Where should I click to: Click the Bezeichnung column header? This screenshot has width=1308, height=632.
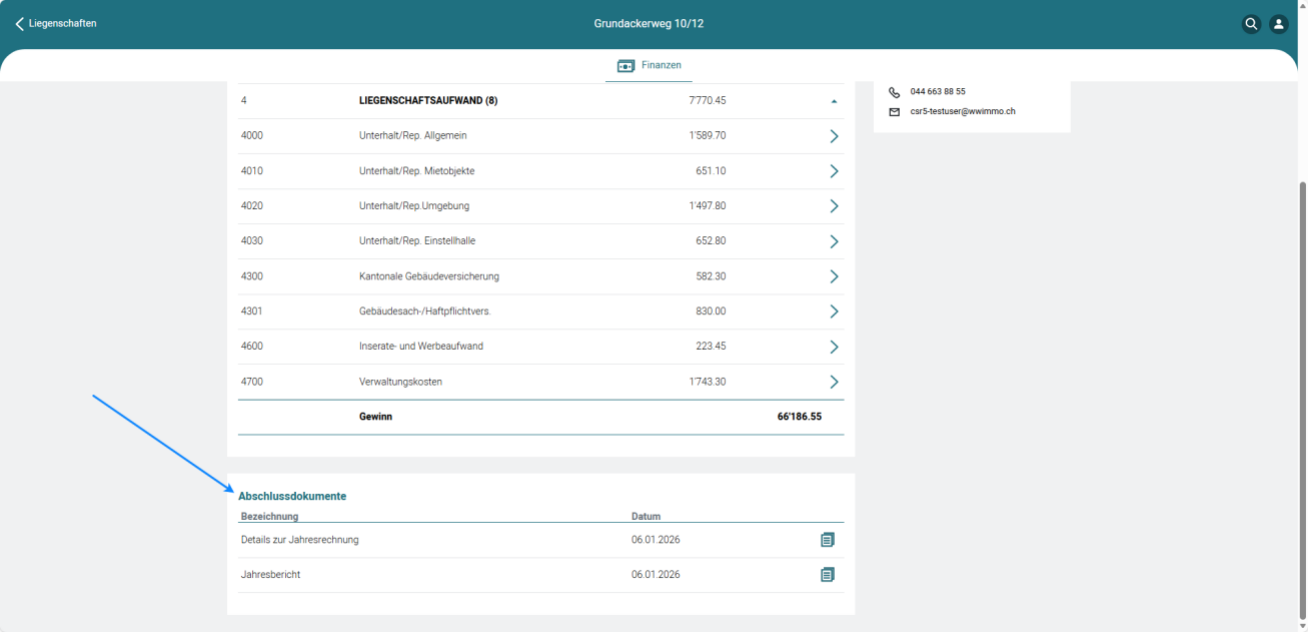270,517
